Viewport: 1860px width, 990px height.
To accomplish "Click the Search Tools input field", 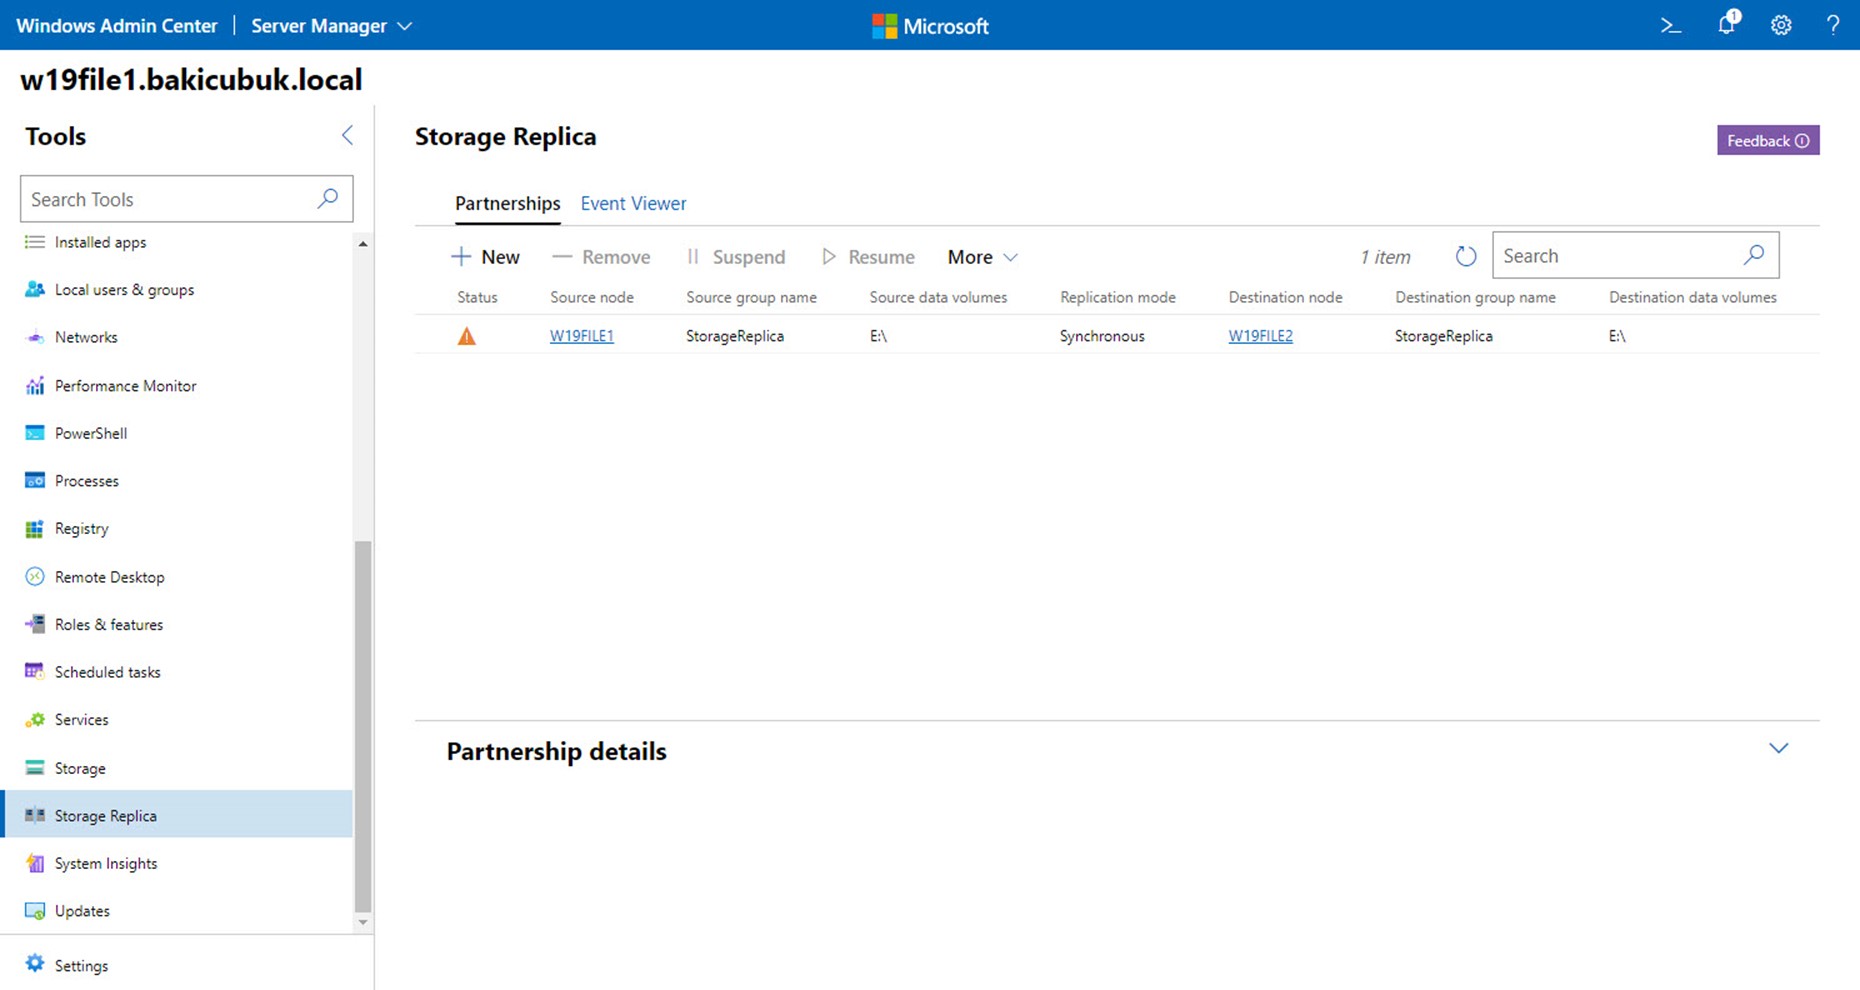I will pos(186,199).
